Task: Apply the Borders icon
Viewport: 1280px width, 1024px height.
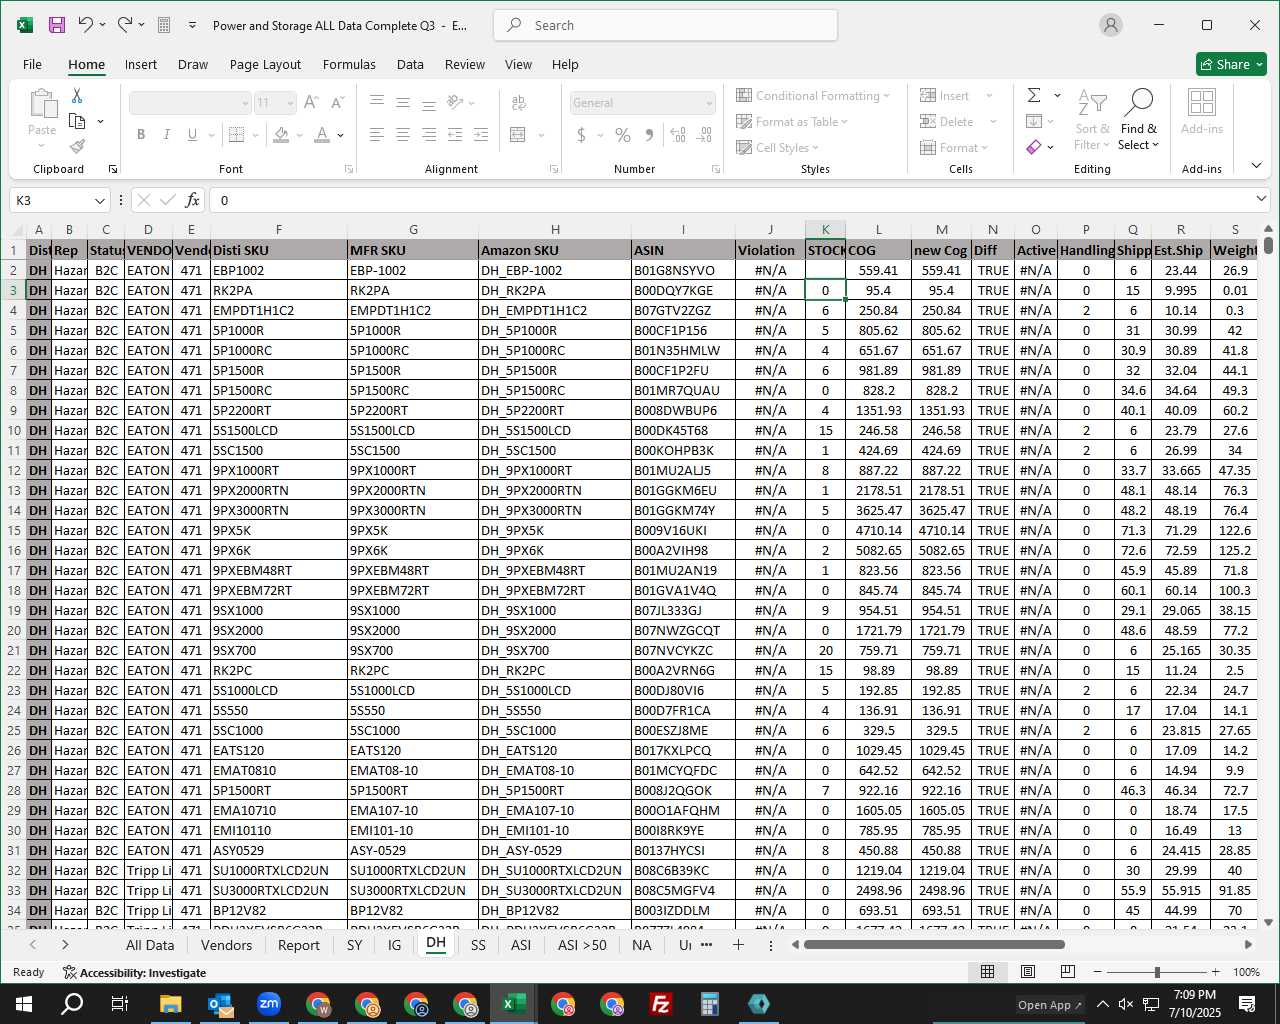Action: 237,134
